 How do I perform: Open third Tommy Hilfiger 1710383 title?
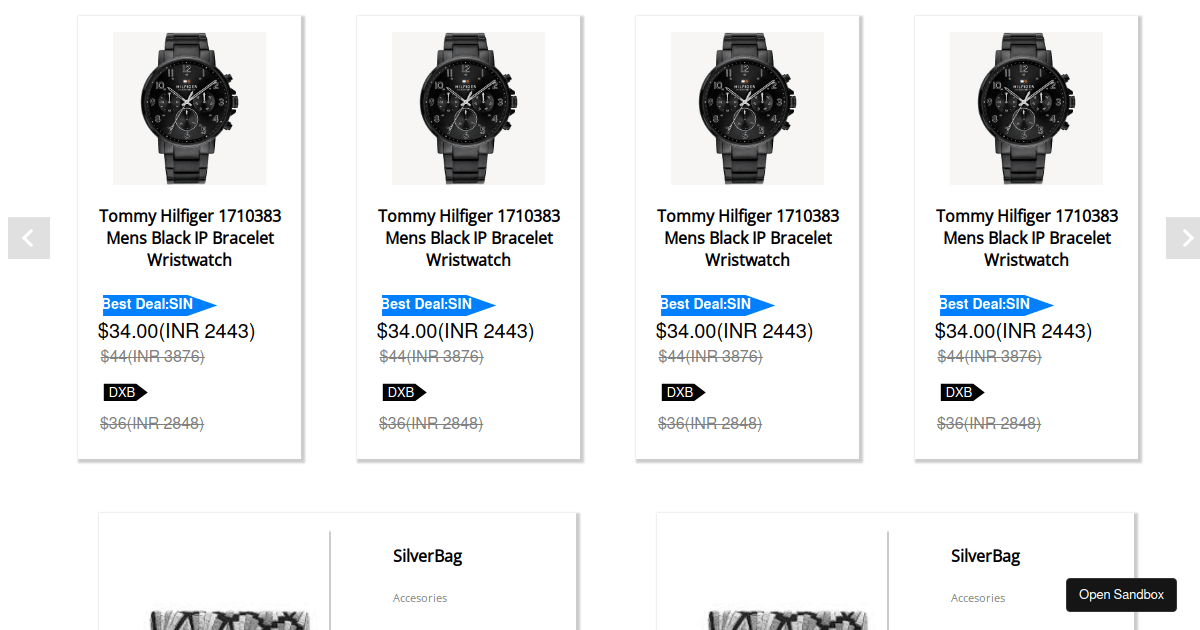(748, 238)
